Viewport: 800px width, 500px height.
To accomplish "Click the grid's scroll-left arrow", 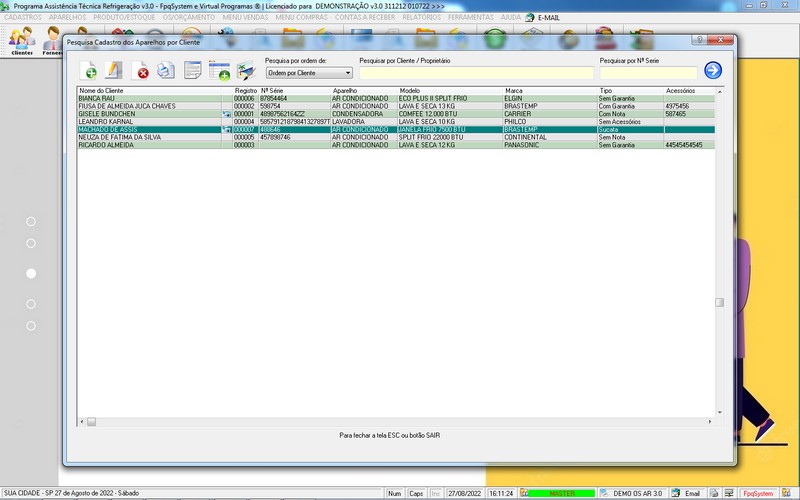I will (82, 422).
